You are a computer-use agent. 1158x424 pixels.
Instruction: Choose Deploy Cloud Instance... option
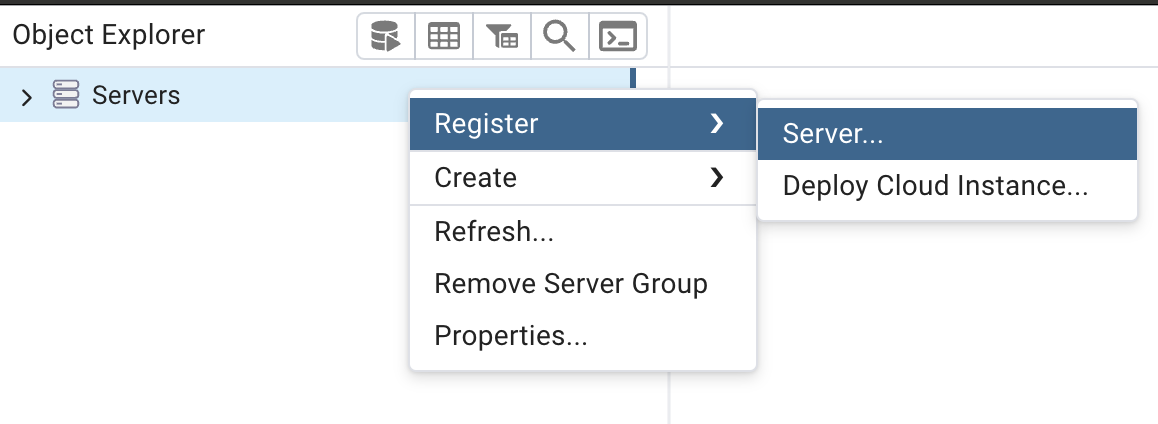pyautogui.click(x=935, y=187)
